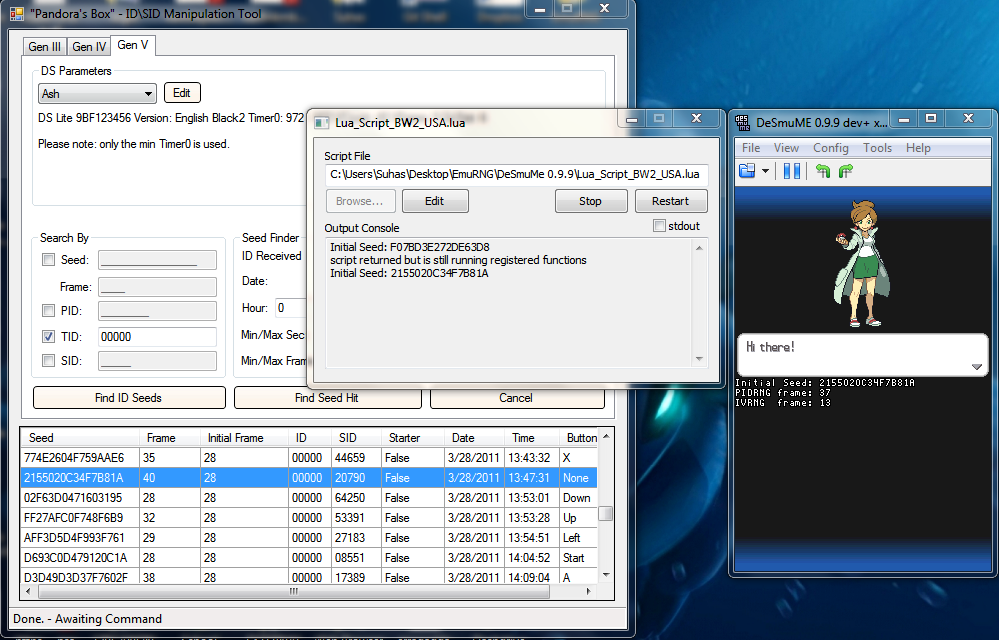Screen dimensions: 999x640
Task: Sort results by SID column header
Action: click(x=356, y=437)
